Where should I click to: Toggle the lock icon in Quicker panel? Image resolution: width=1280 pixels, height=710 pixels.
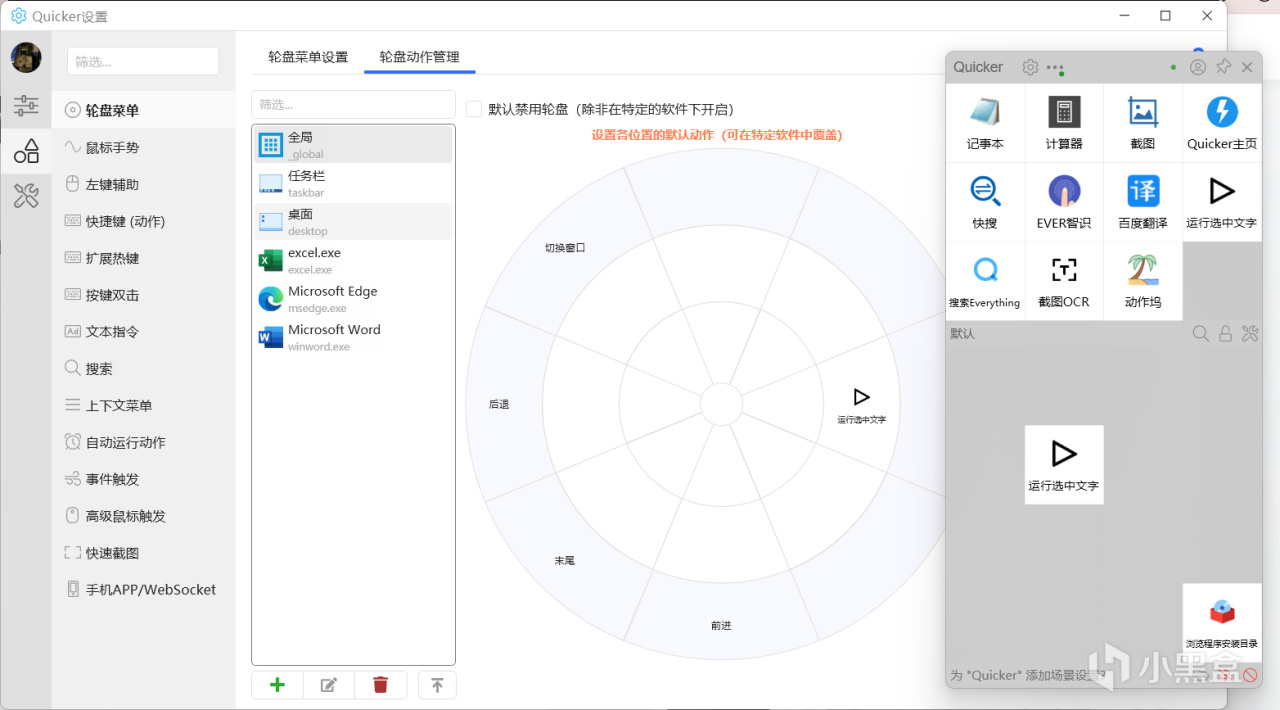1225,334
